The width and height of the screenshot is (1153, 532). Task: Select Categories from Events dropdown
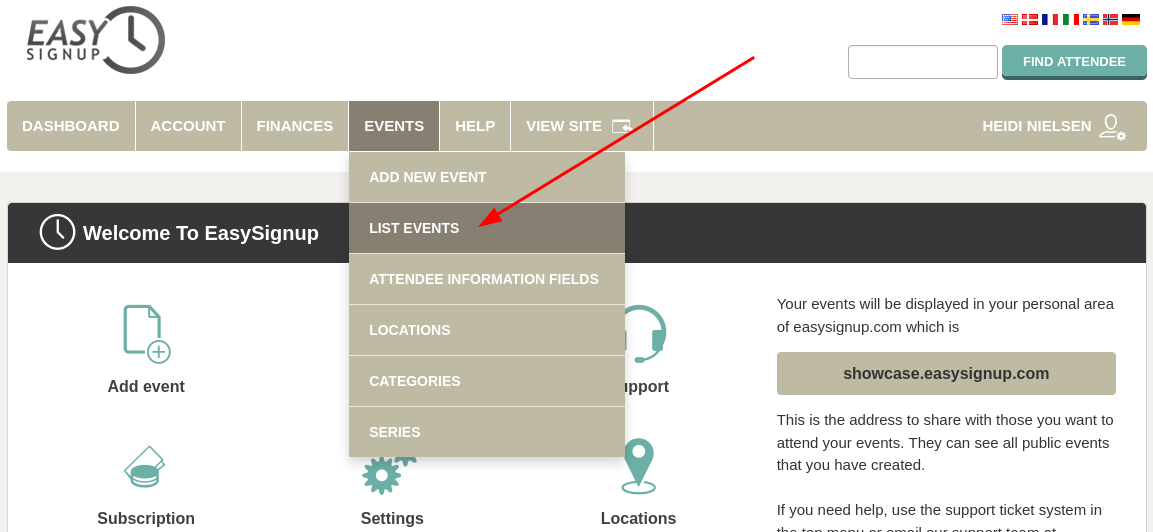click(x=487, y=381)
